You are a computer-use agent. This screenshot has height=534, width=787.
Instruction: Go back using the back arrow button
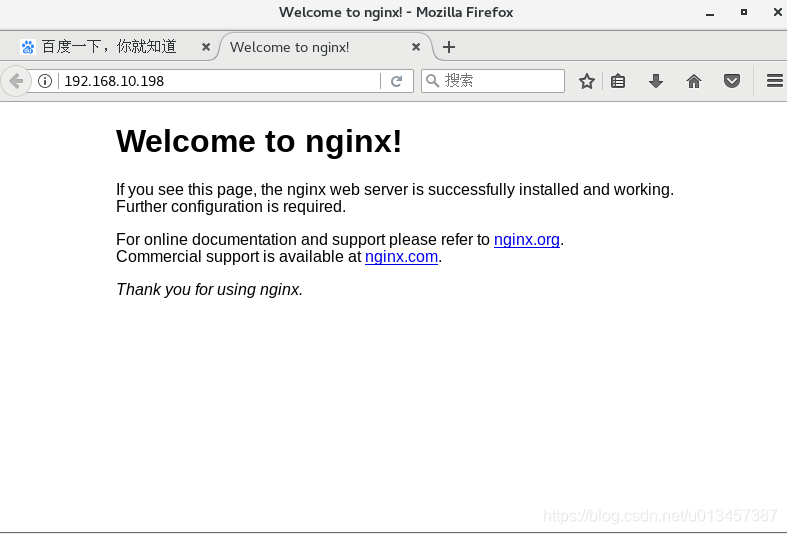click(x=16, y=81)
